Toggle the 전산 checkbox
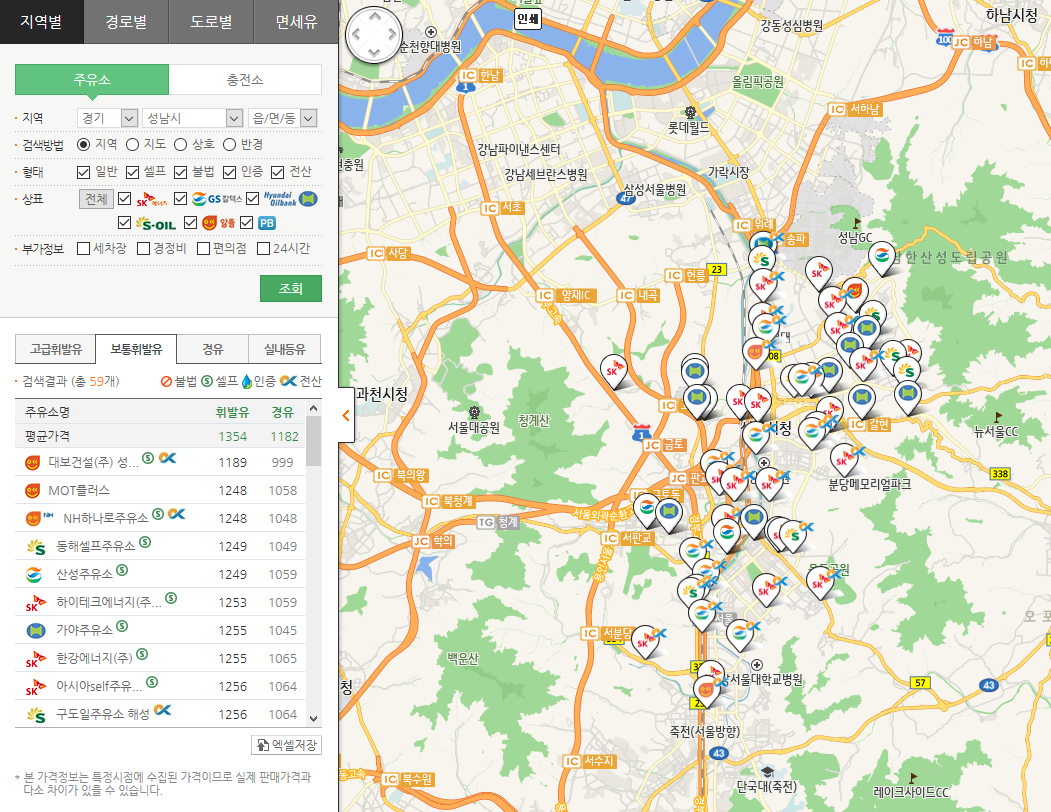Screen dimensions: 1051x812 277,172
